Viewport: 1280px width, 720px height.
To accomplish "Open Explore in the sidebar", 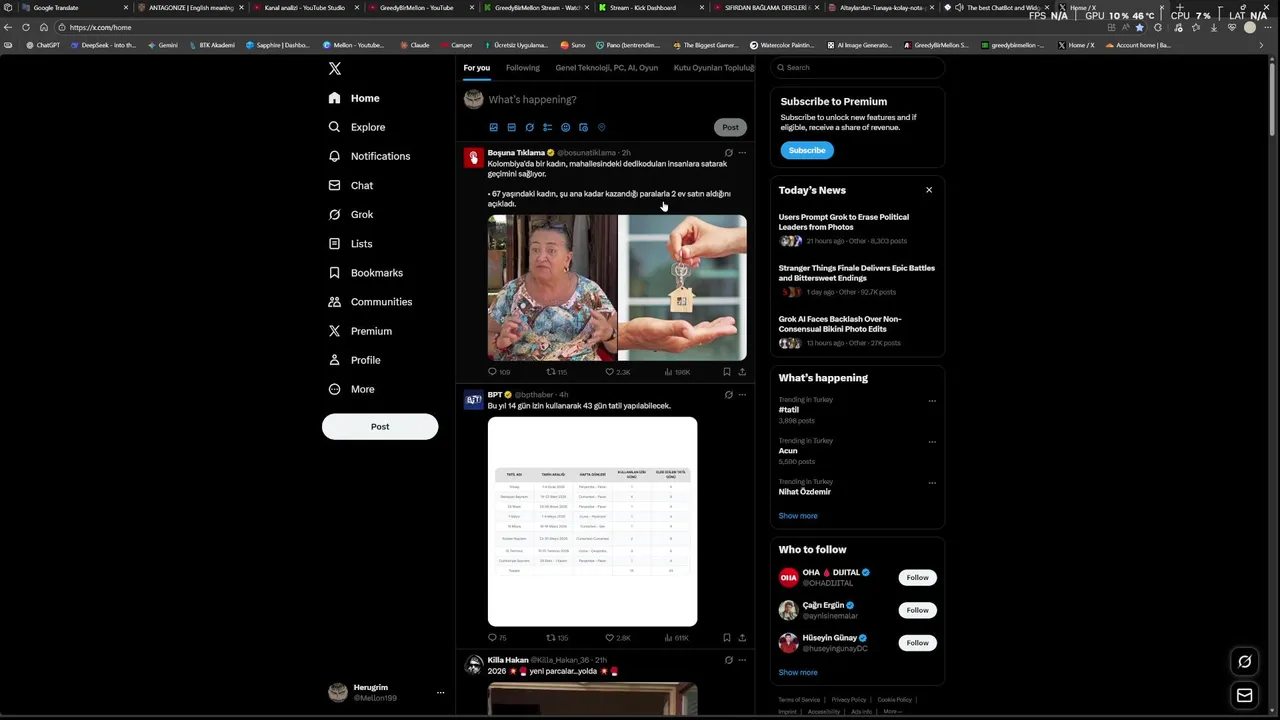I will pyautogui.click(x=357, y=127).
